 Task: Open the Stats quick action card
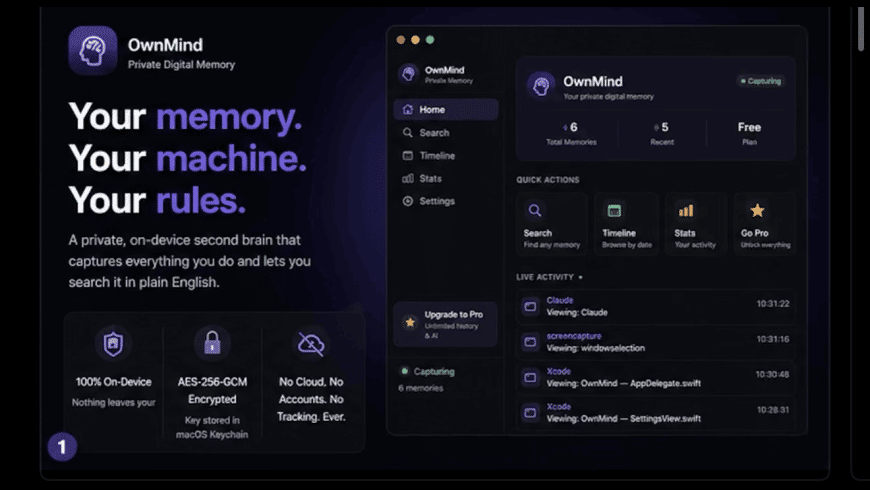[x=695, y=224]
